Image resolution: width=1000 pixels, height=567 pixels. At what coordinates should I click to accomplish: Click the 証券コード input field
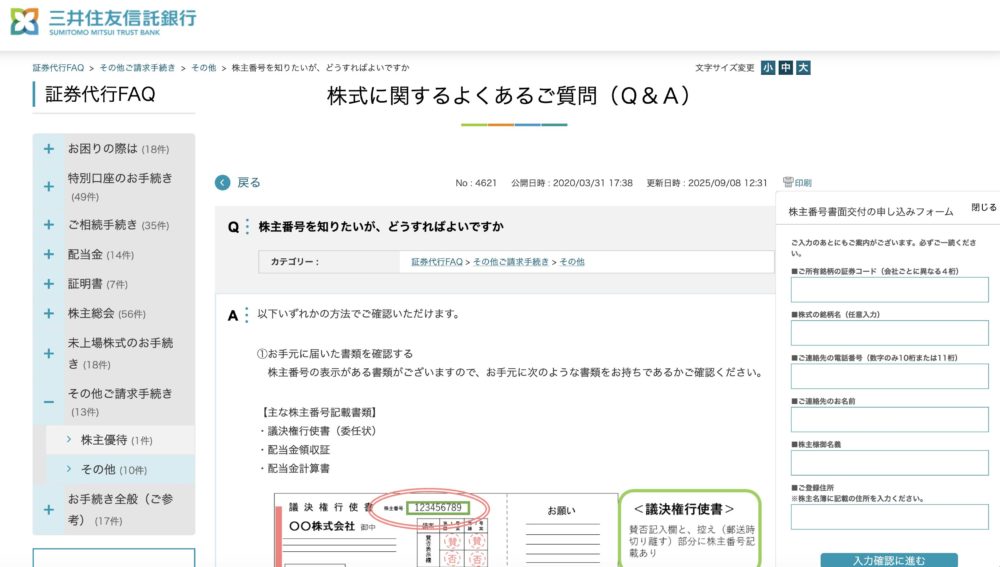pos(889,290)
